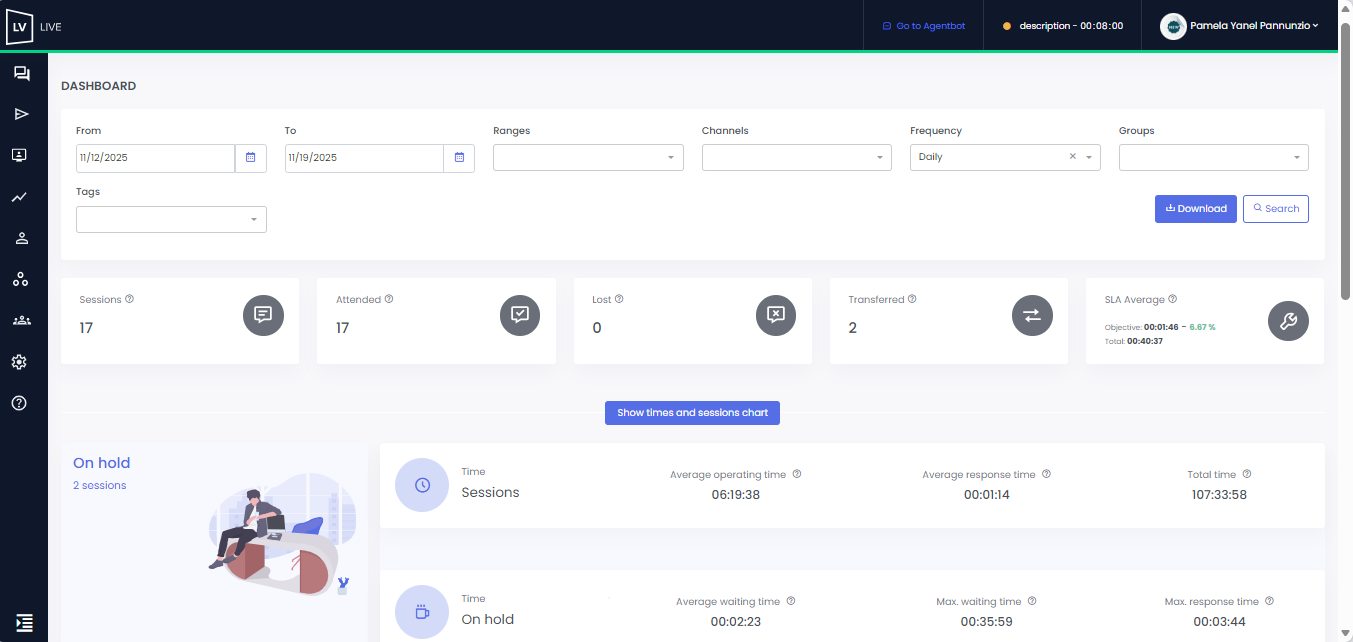1353x642 pixels.
Task: Click the Total time info icon
Action: pyautogui.click(x=1247, y=475)
